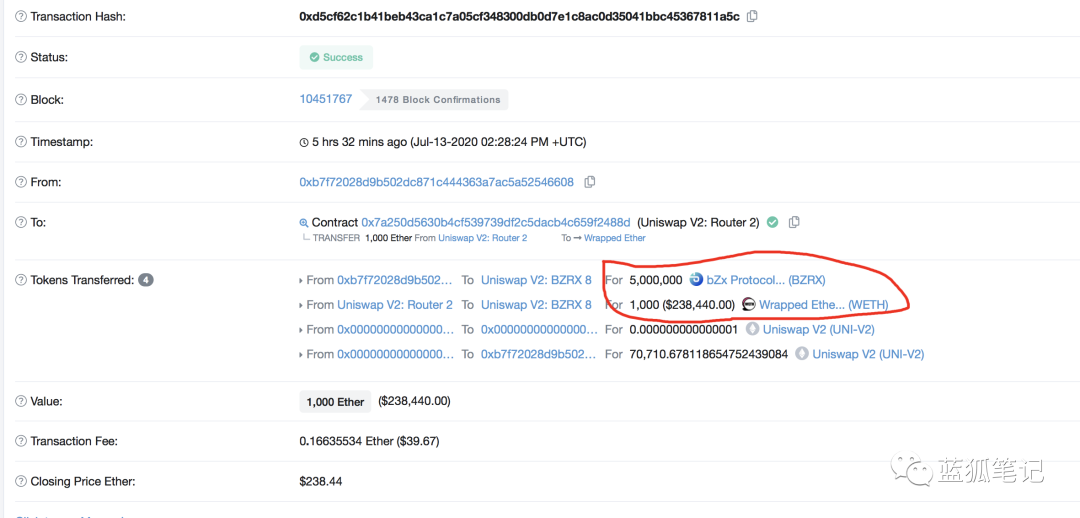
Task: Click the transaction fee 0.16635534 Ether
Action: pyautogui.click(x=369, y=441)
